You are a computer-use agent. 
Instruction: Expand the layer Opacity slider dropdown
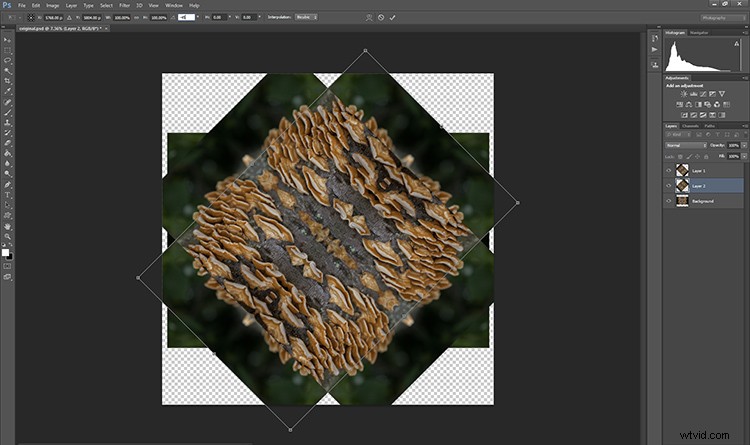click(x=744, y=145)
